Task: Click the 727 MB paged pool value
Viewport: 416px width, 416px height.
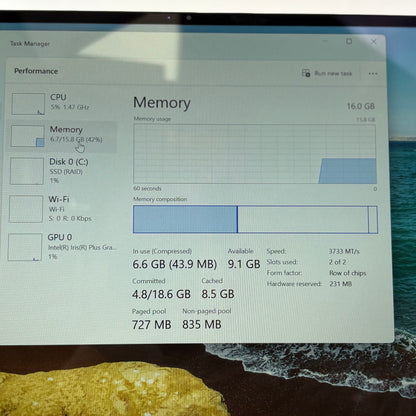Action: click(x=152, y=325)
